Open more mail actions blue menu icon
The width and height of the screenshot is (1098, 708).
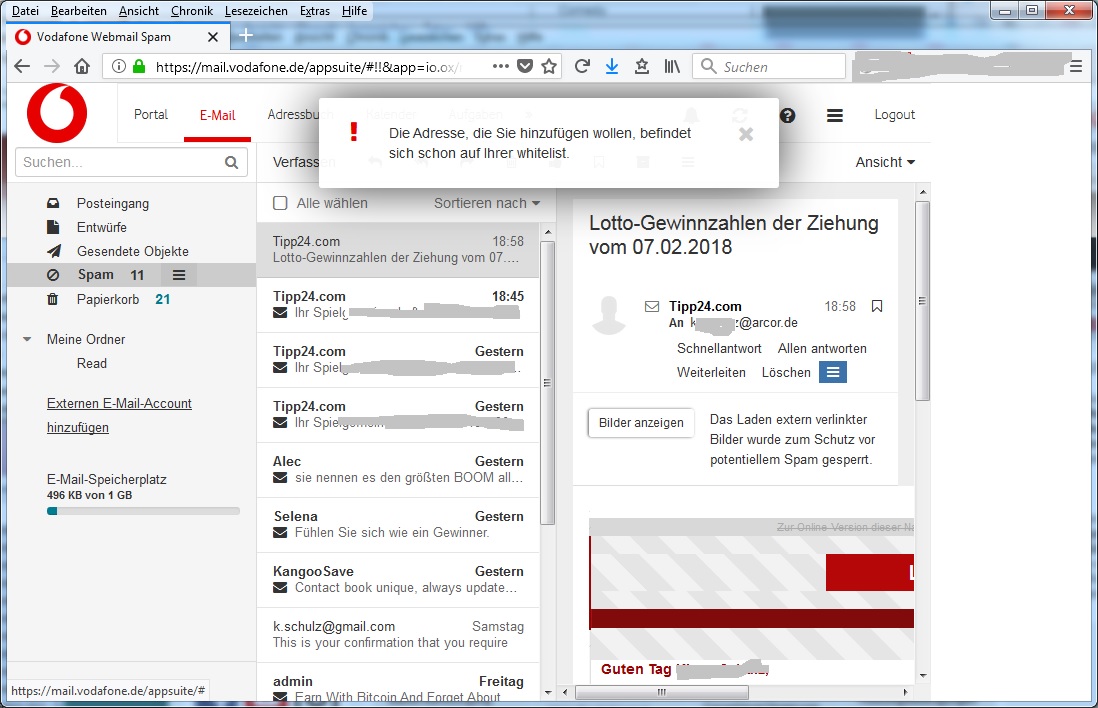pyautogui.click(x=833, y=372)
